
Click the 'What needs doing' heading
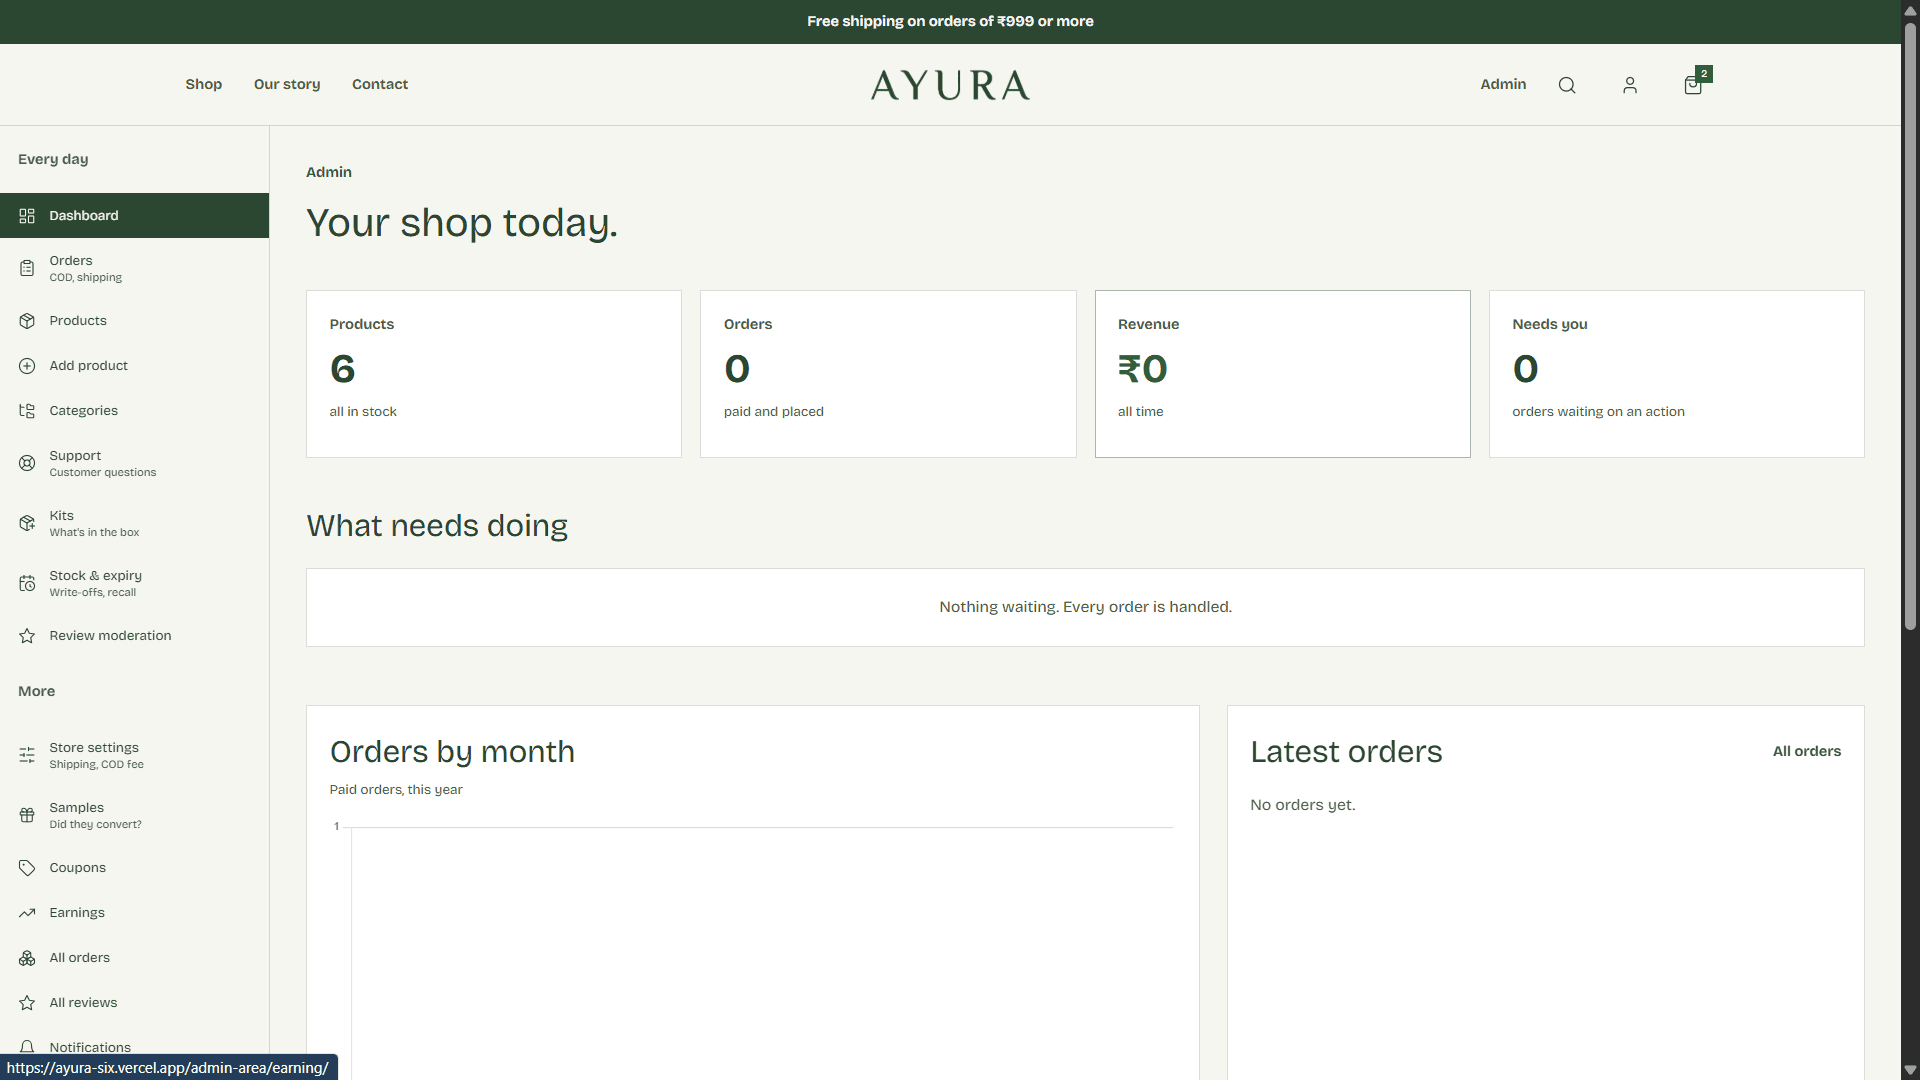point(437,526)
